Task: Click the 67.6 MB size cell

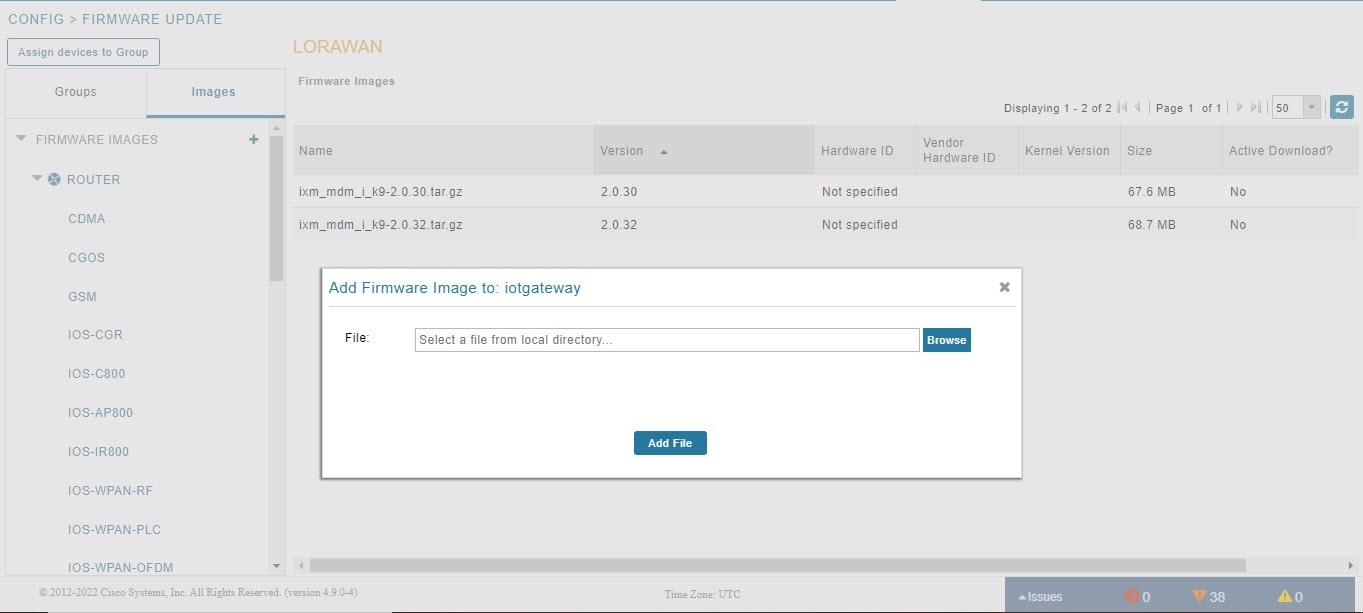Action: point(1152,192)
